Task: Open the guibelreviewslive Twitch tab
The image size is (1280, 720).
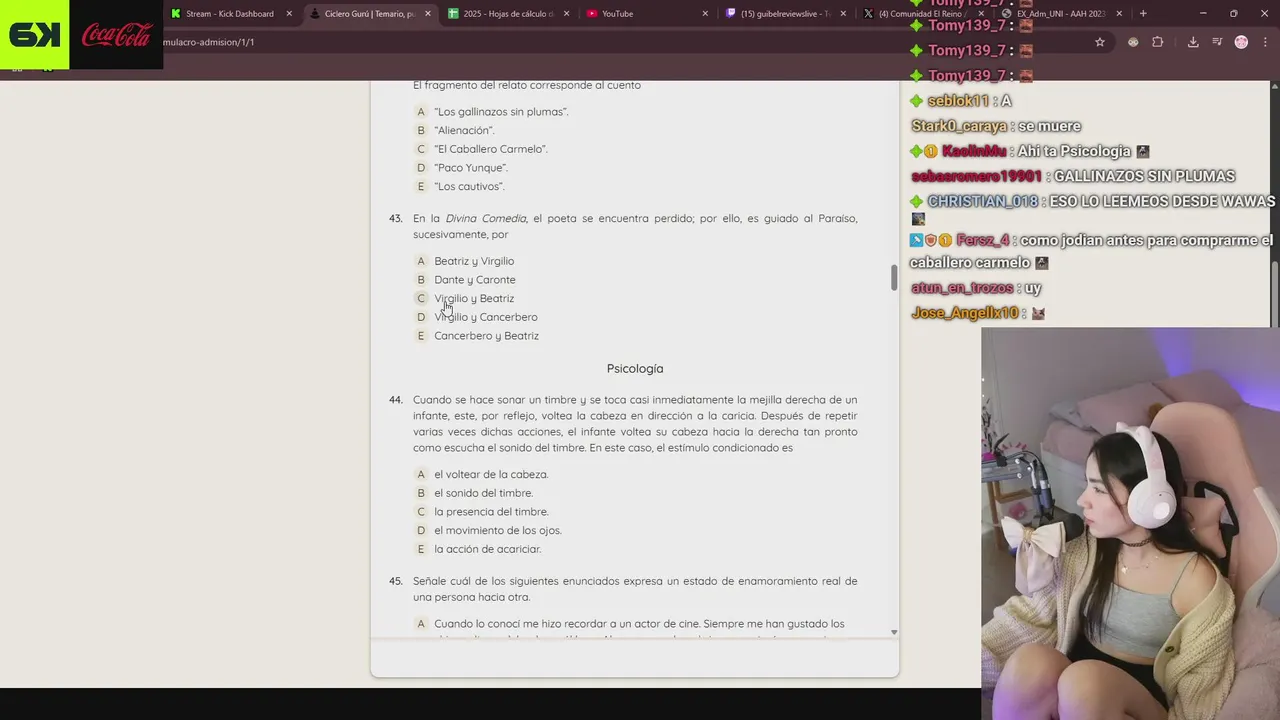Action: click(785, 14)
